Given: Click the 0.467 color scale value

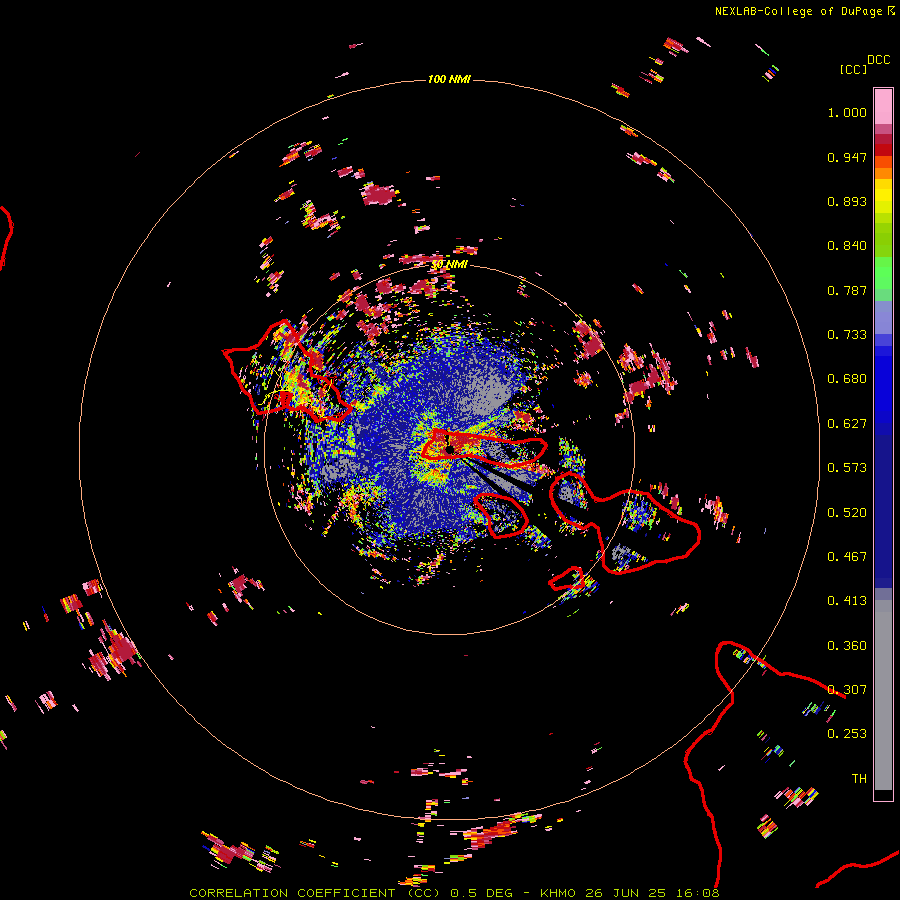Looking at the screenshot, I should pos(847,557).
